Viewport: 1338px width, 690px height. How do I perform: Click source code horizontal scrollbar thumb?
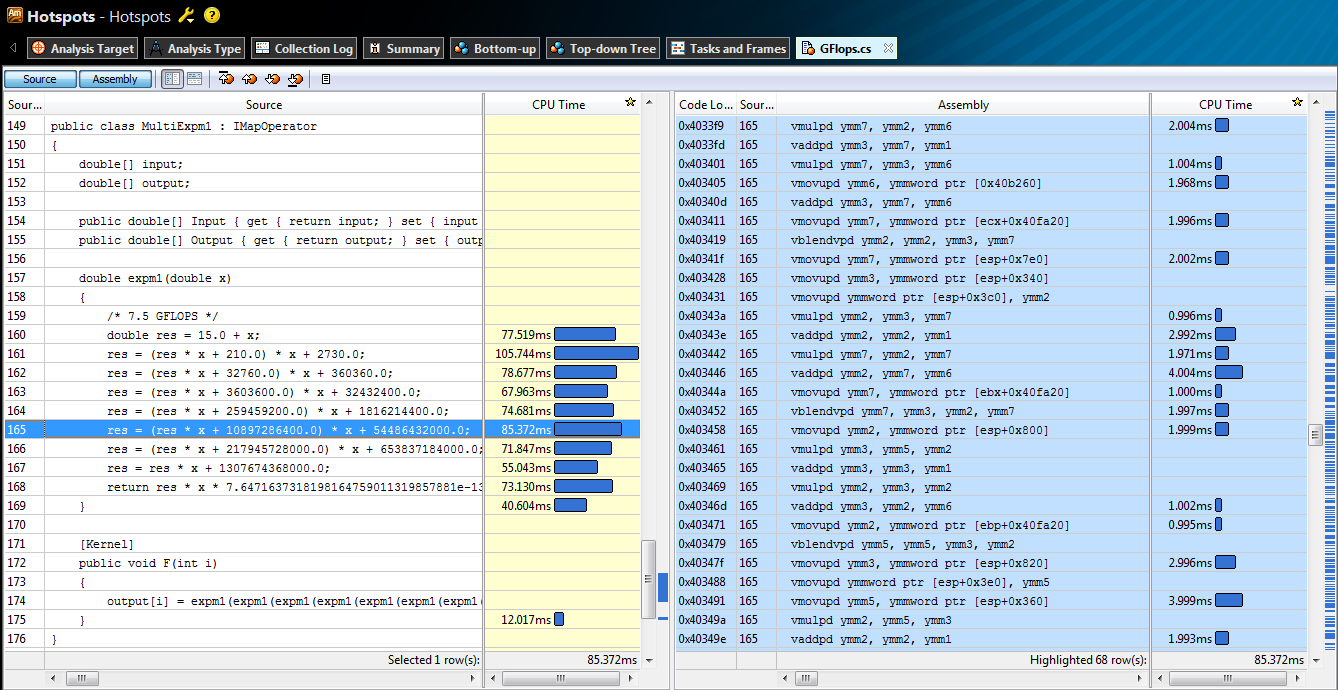82,678
